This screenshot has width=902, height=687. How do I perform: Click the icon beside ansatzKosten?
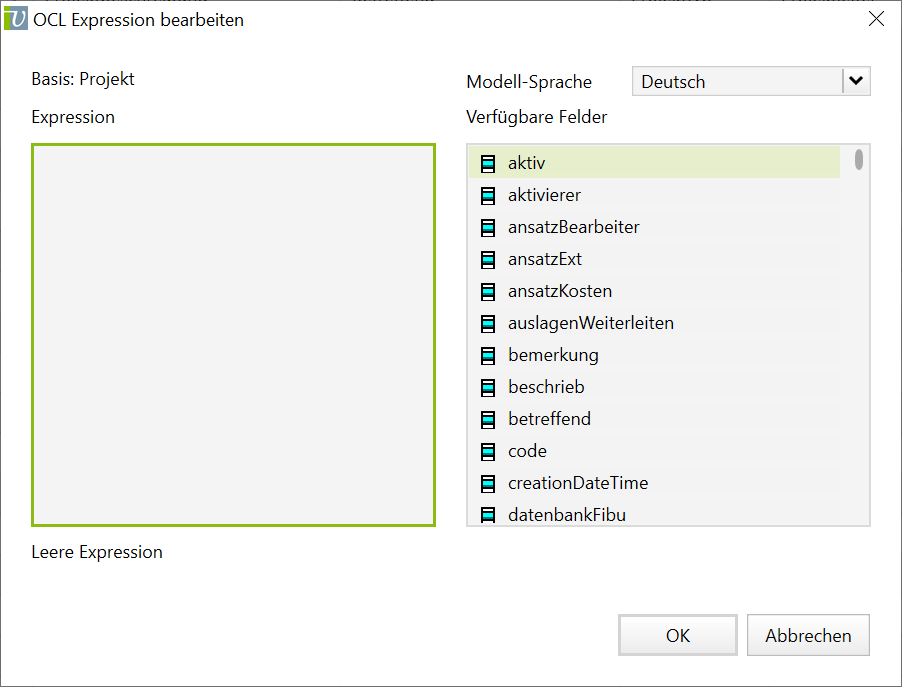488,291
